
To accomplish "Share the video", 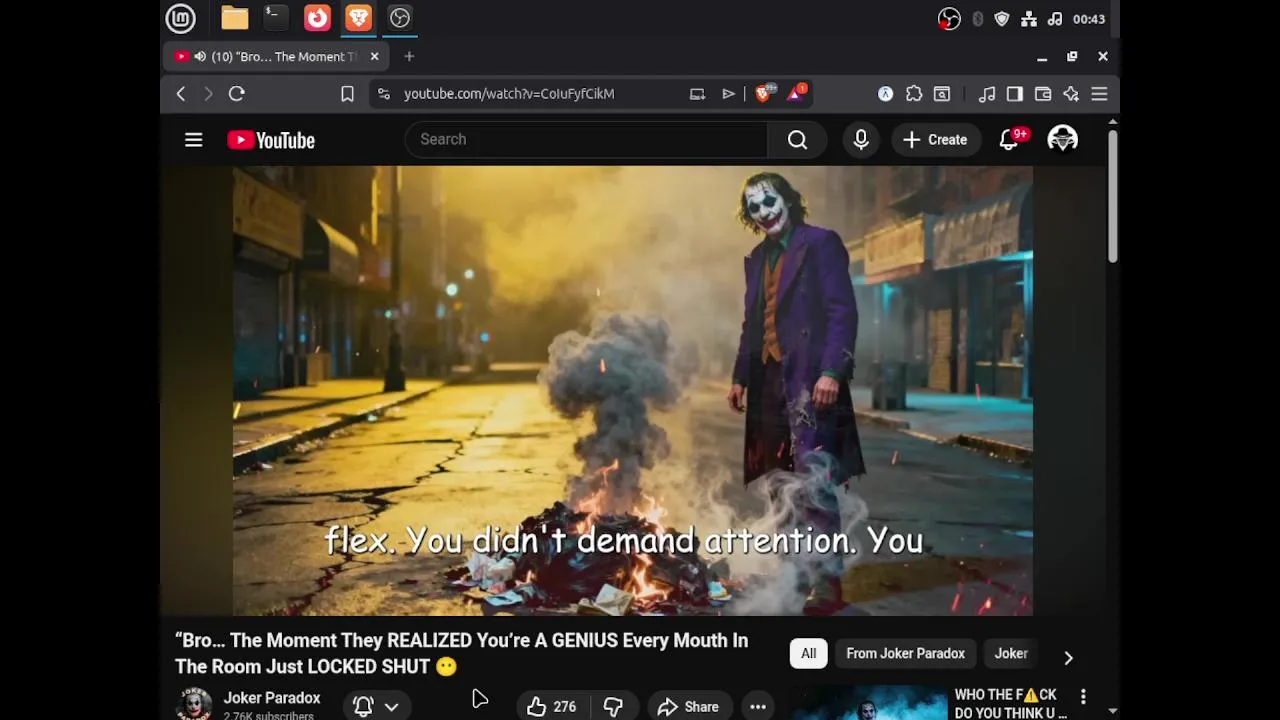I will point(689,706).
